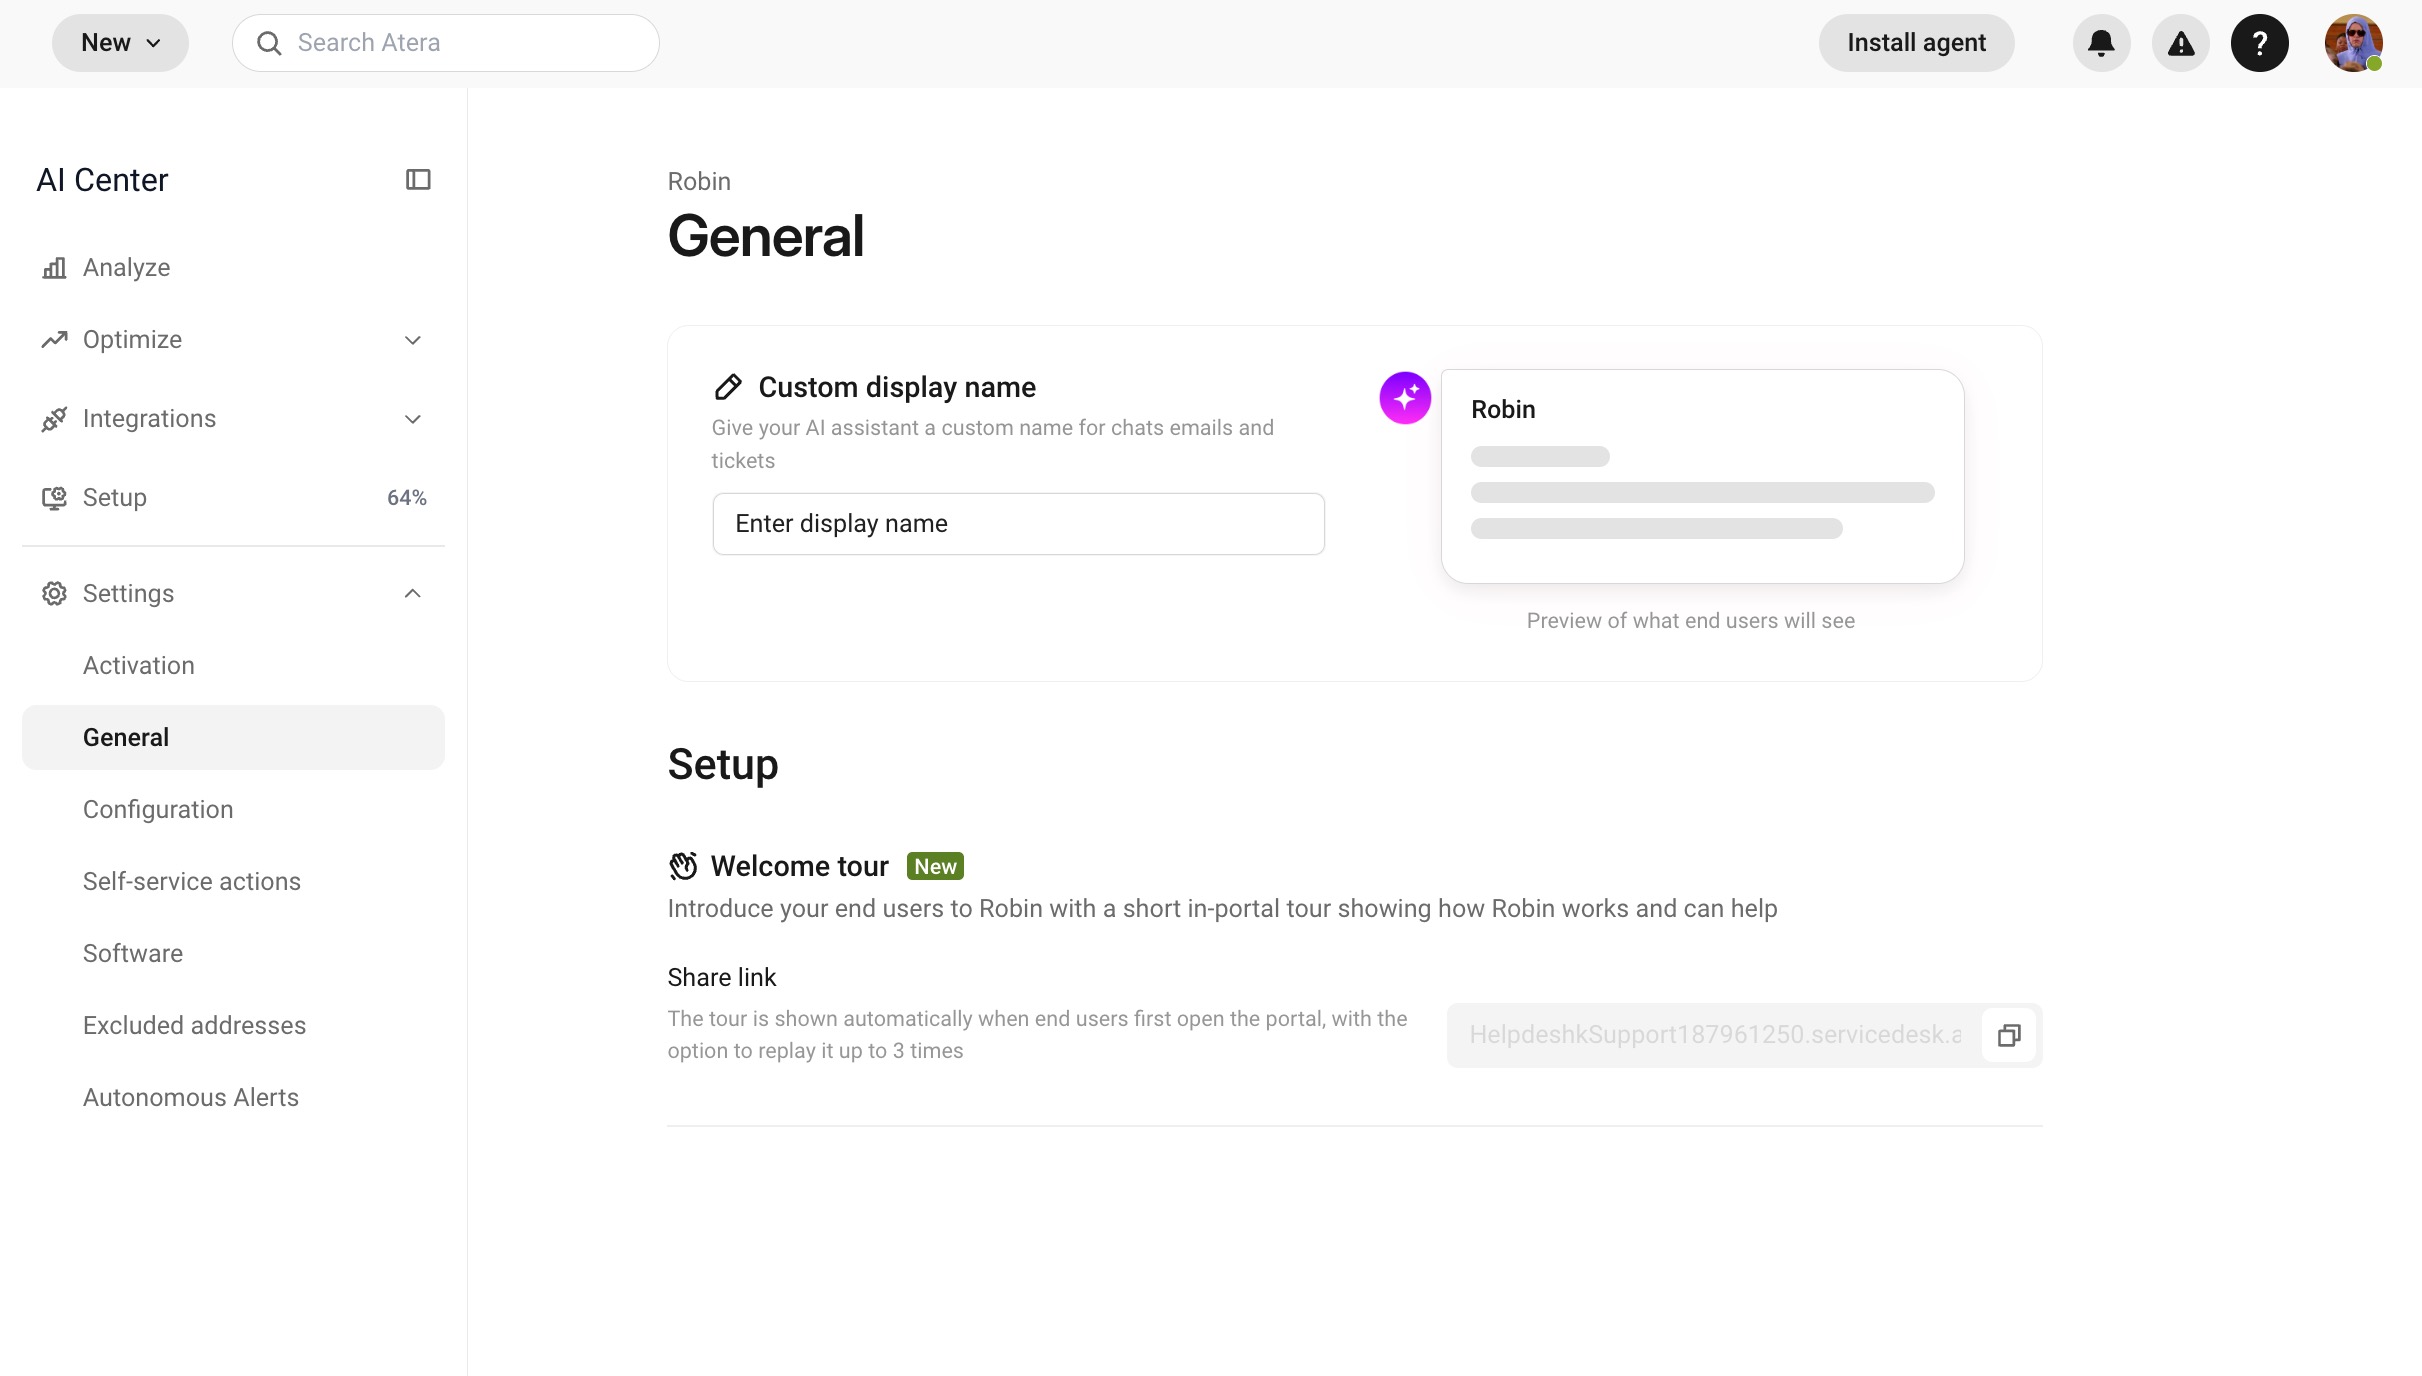Click the 64% setup progress value
Screen dimensions: 2422x1376
click(407, 498)
